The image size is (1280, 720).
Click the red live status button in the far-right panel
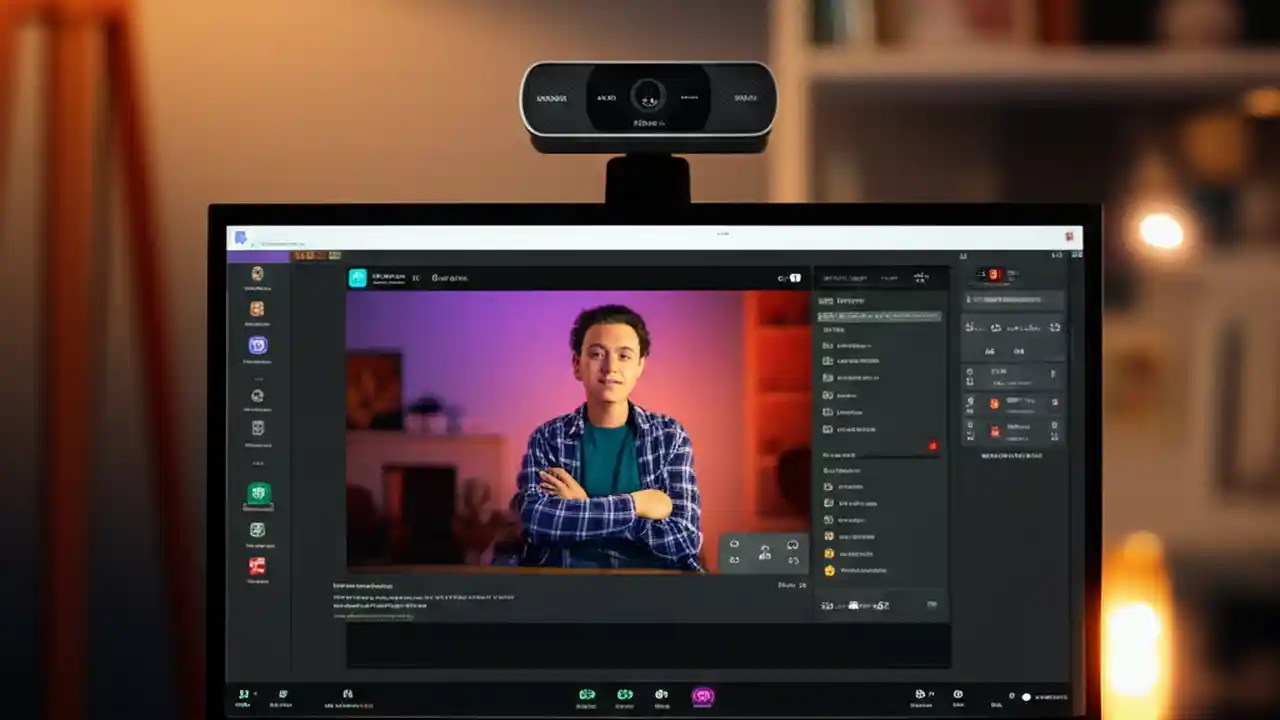995,272
